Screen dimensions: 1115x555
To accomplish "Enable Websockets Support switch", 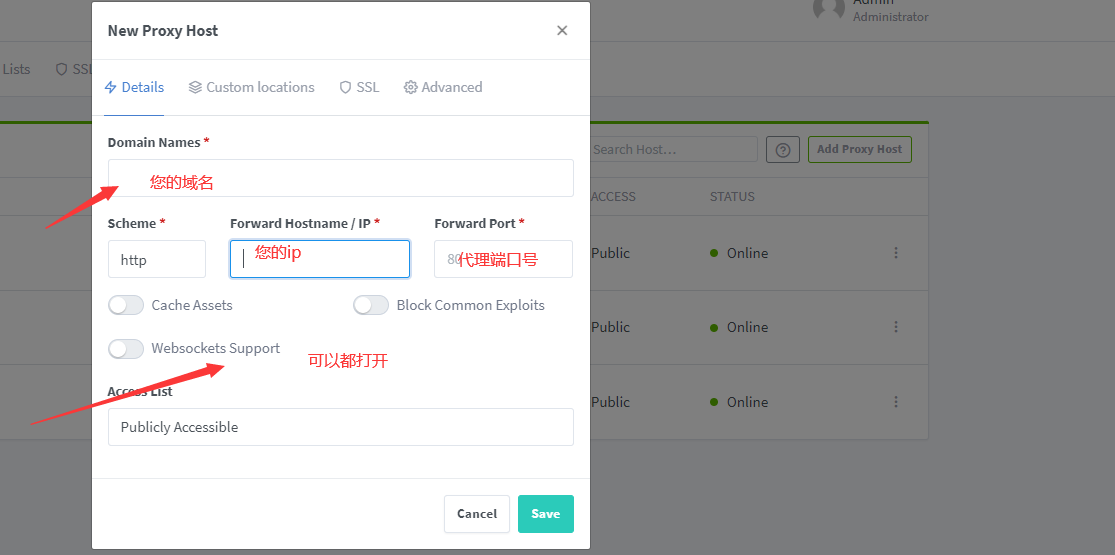I will (x=126, y=349).
